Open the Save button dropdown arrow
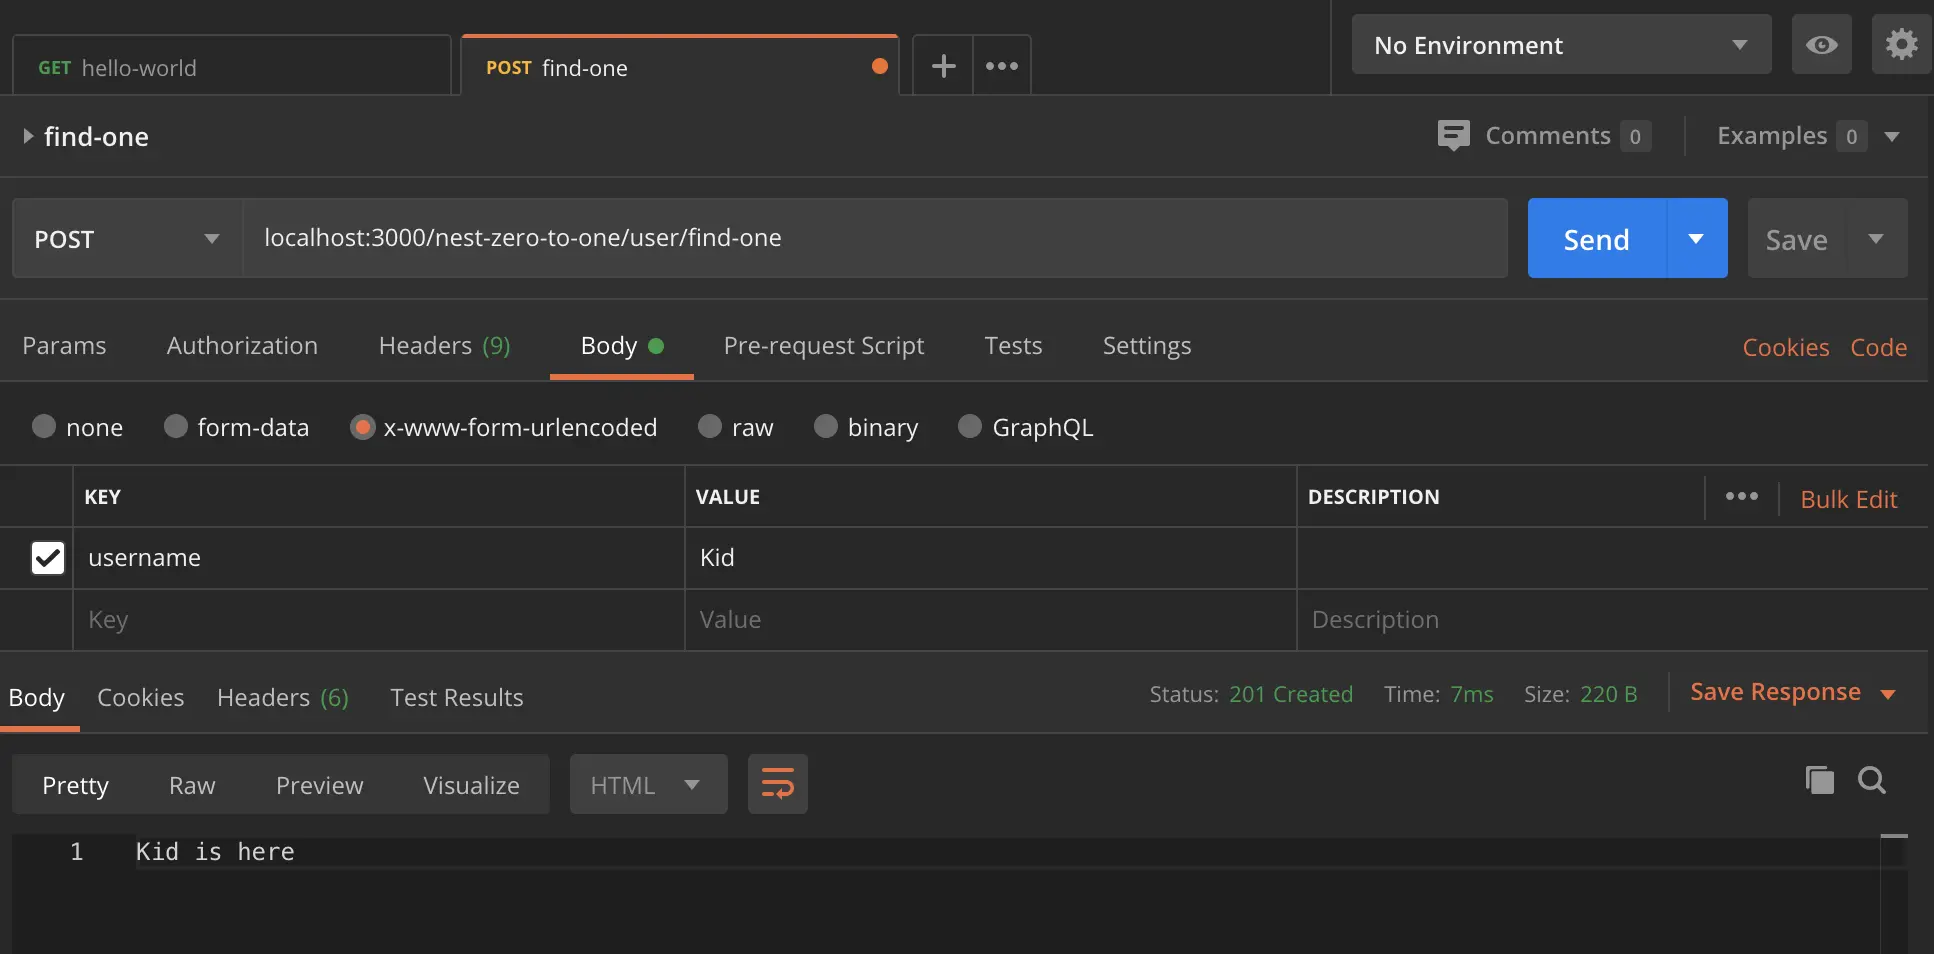The image size is (1934, 954). coord(1876,239)
